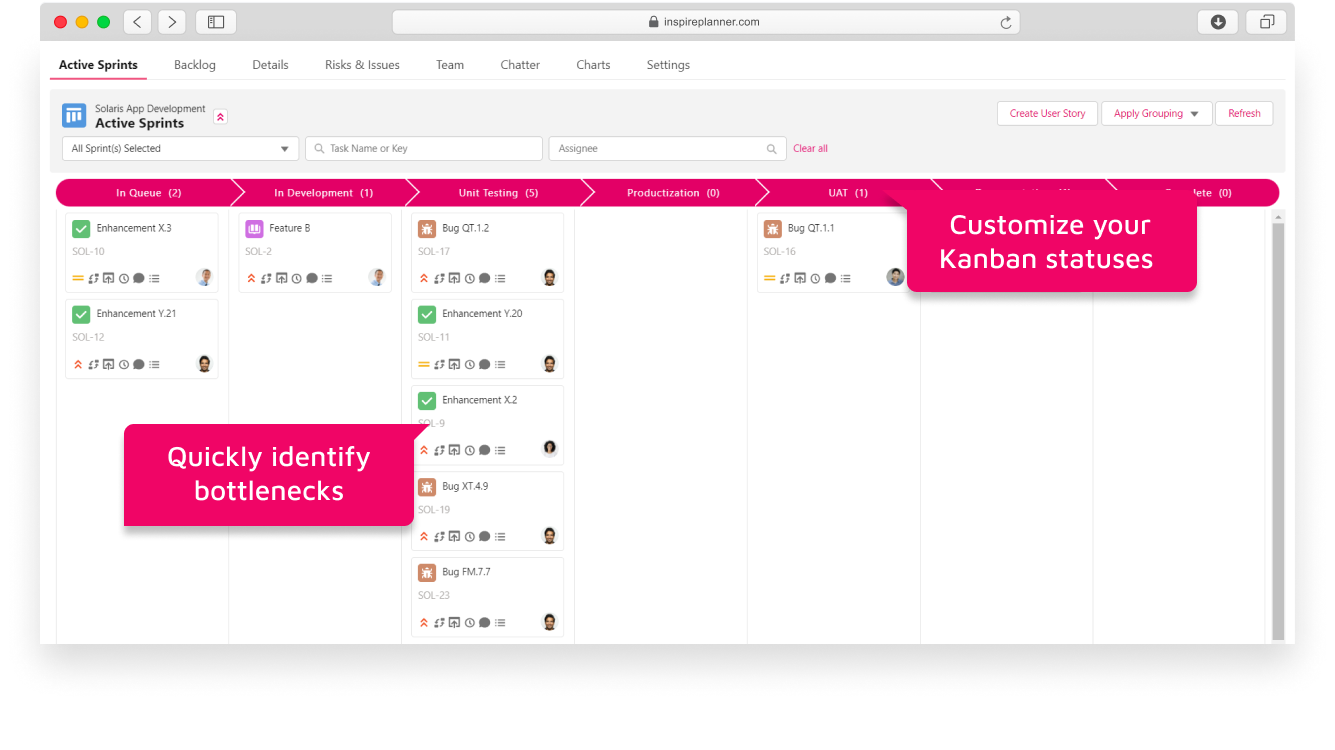The image size is (1335, 750).
Task: Open comment bubble on Enhancement Y.21 card
Action: tap(139, 364)
